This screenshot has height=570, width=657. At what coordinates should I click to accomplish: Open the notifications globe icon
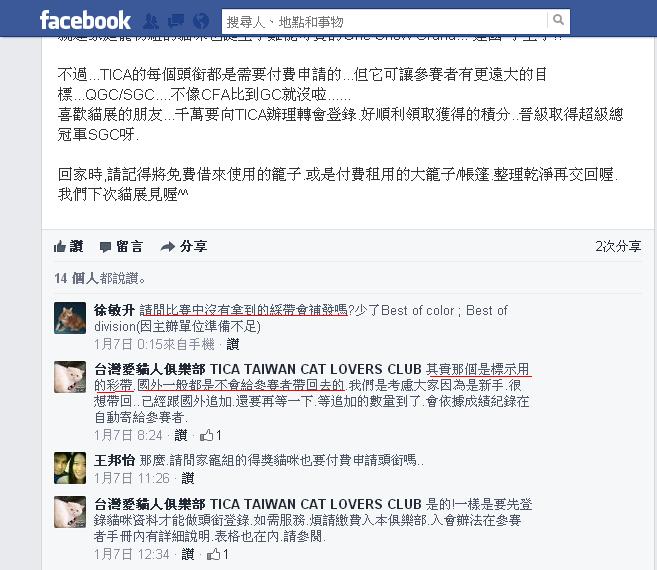(201, 21)
